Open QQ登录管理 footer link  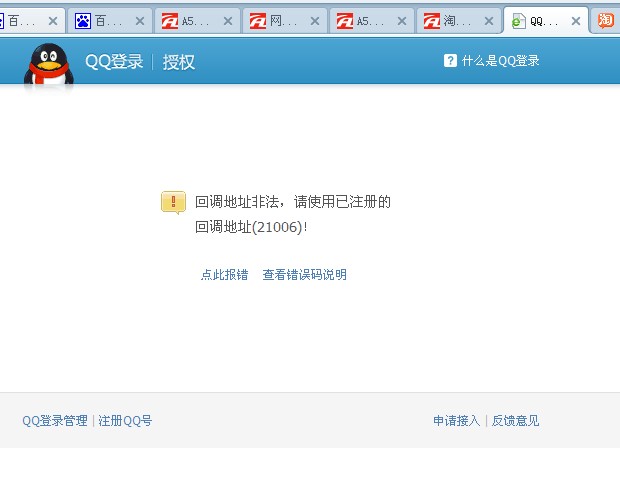[x=55, y=420]
